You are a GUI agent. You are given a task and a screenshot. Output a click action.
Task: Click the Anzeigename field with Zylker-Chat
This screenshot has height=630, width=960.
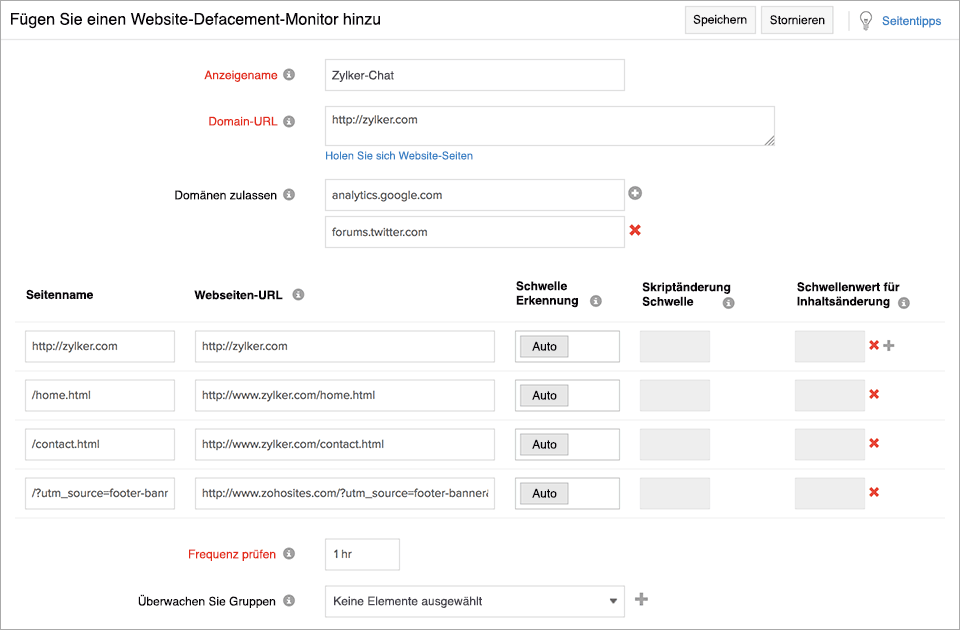pos(474,75)
